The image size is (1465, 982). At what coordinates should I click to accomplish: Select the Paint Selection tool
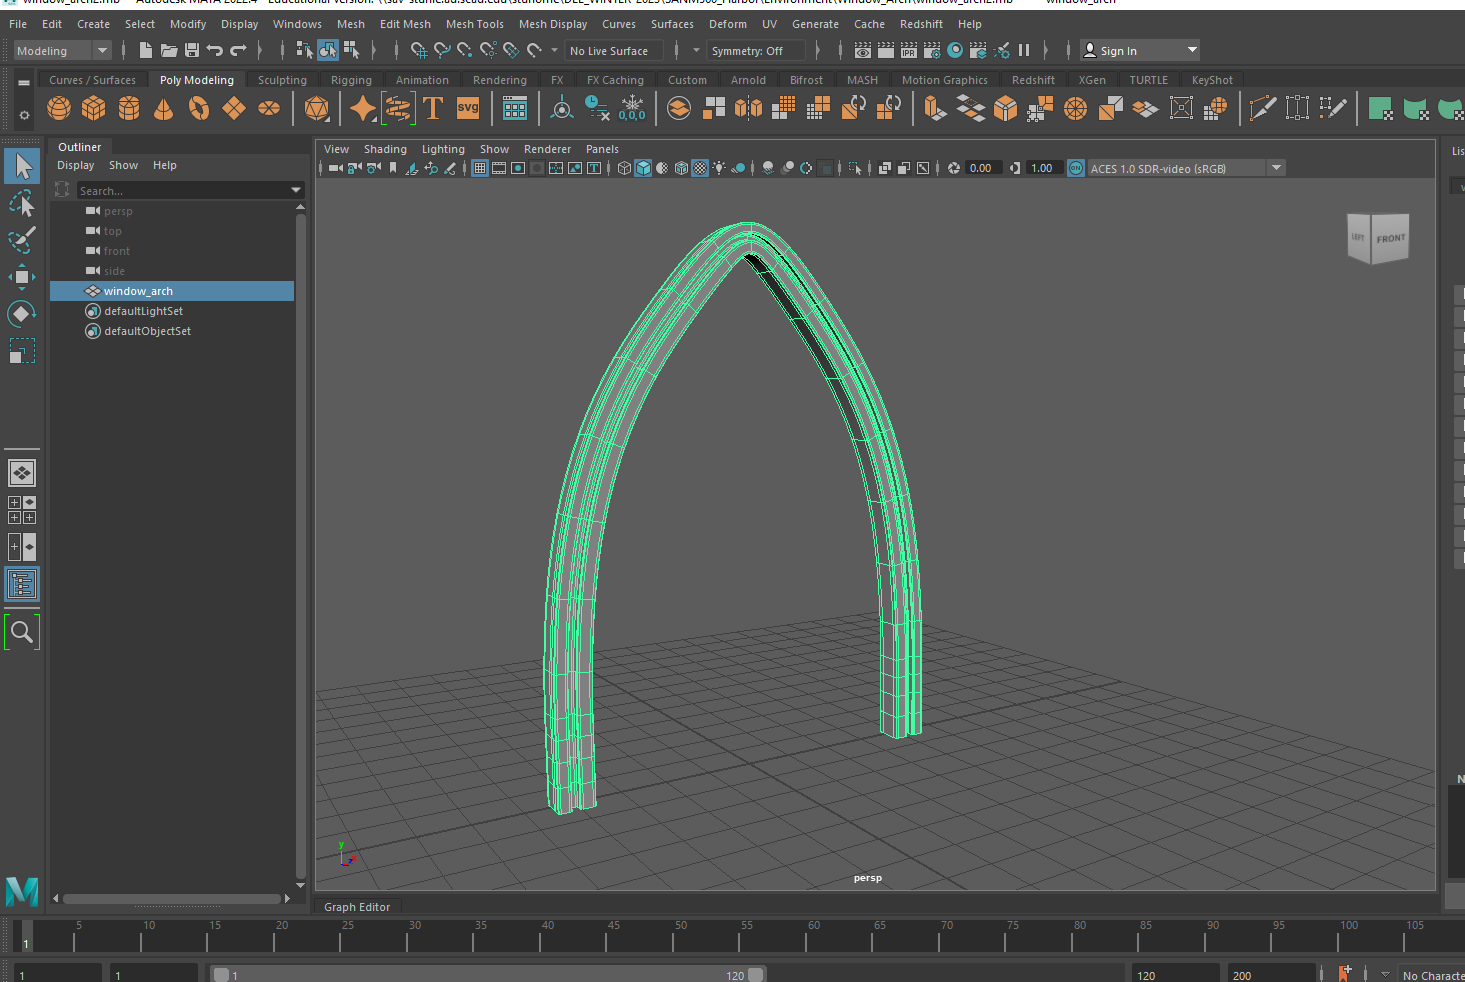pos(21,240)
